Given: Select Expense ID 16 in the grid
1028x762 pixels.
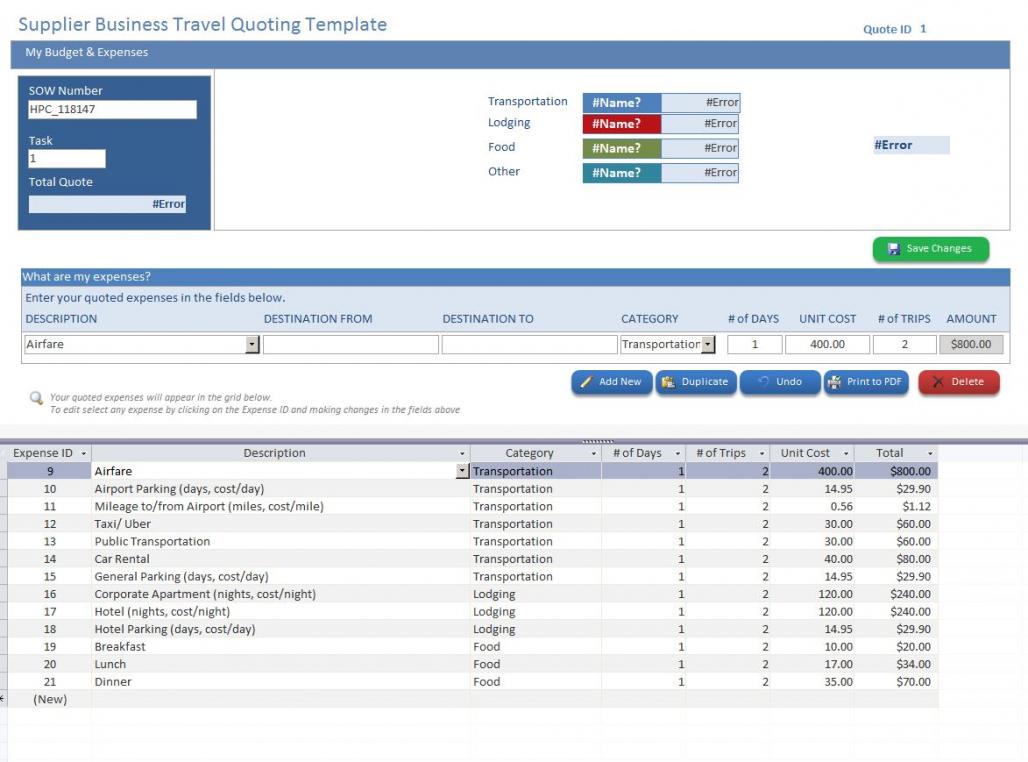Looking at the screenshot, I should tap(50, 594).
